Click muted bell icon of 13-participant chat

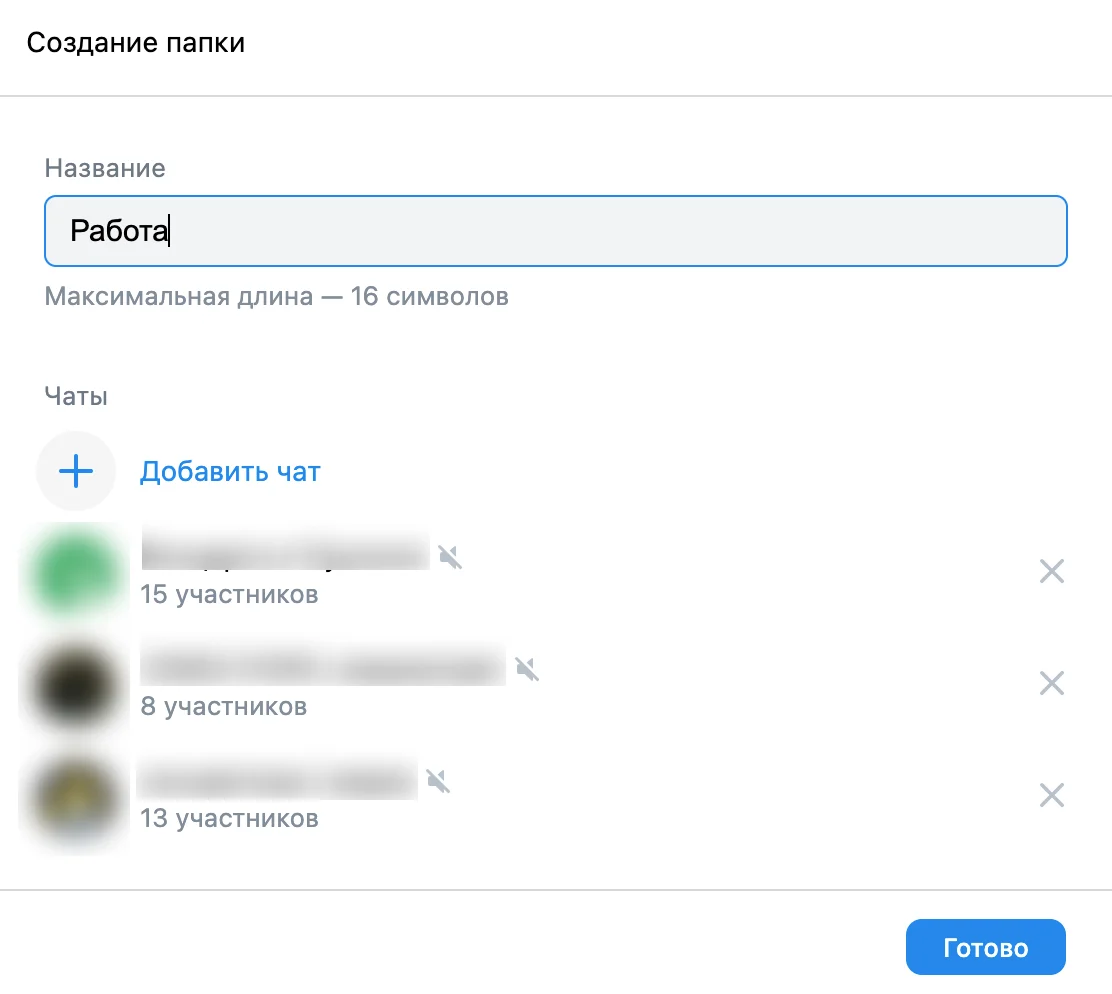tap(438, 781)
